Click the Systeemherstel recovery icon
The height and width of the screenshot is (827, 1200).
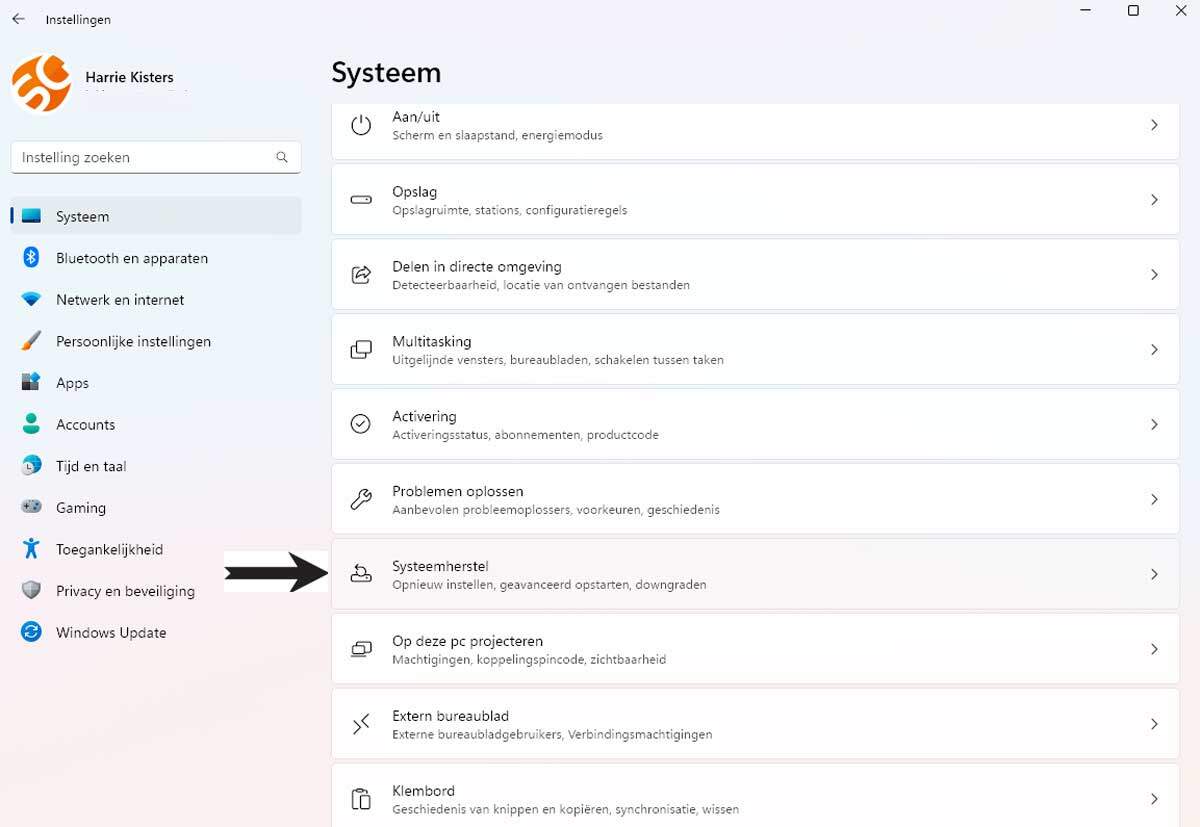point(361,574)
